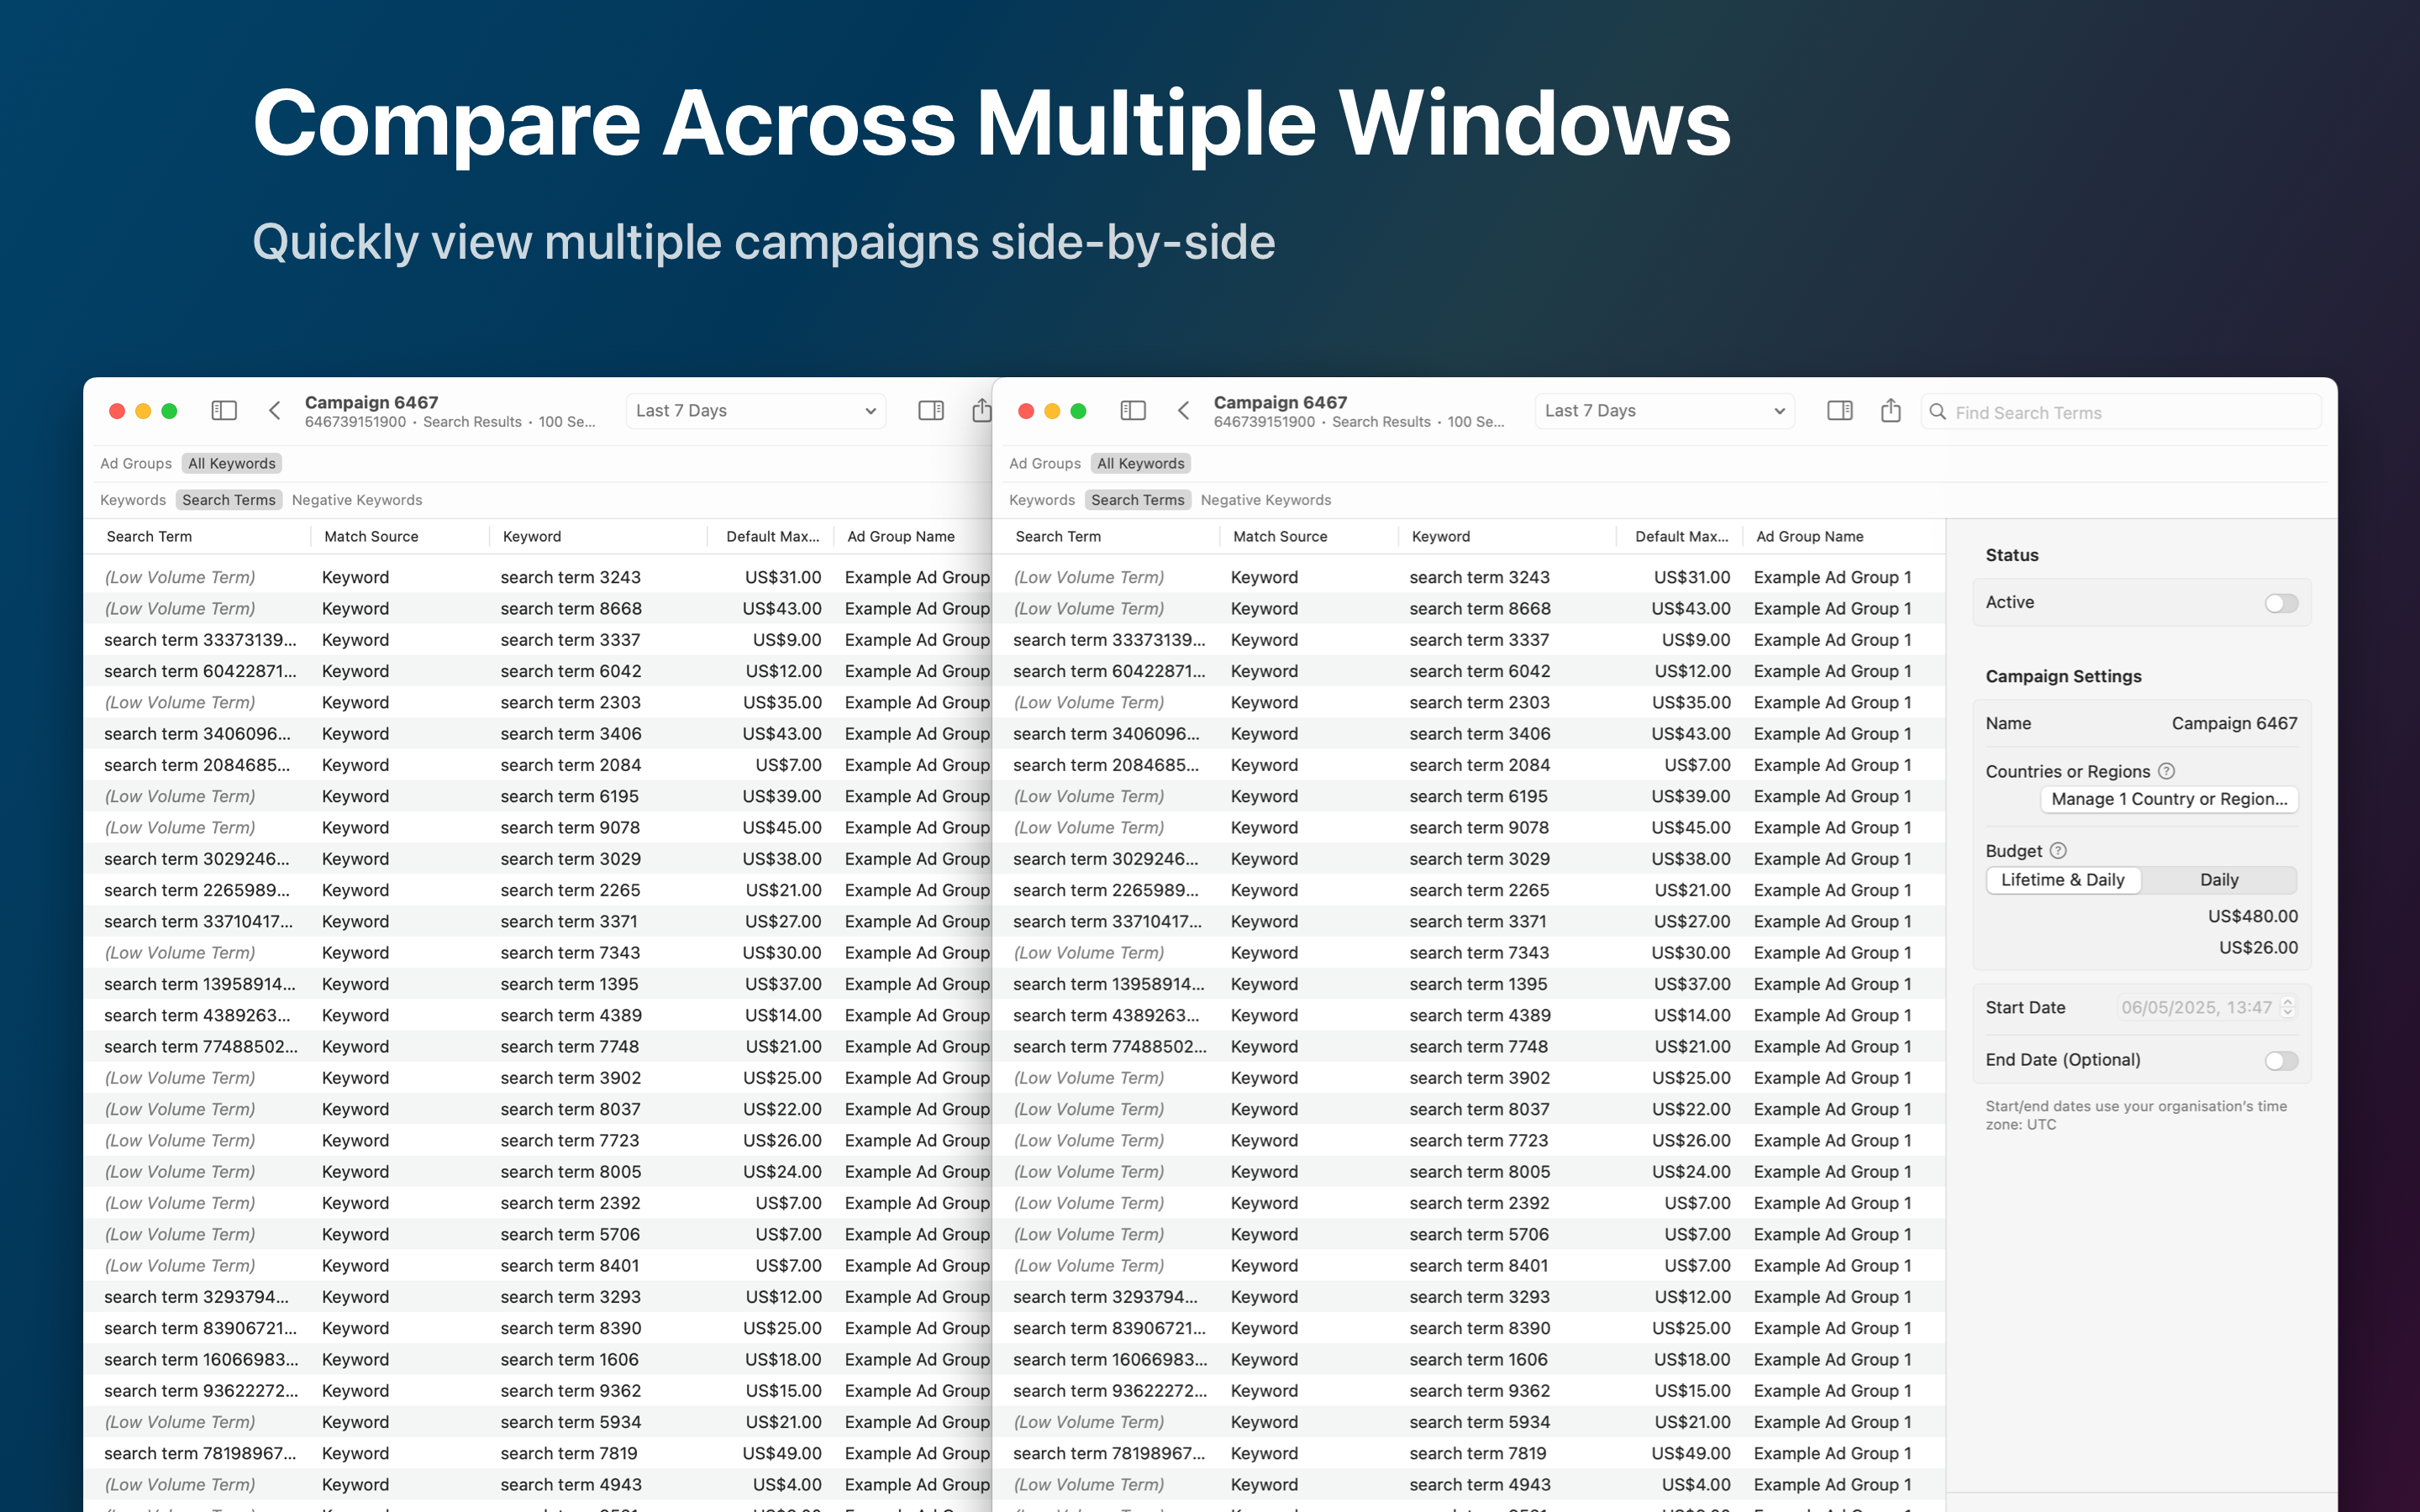The width and height of the screenshot is (2420, 1512).
Task: Select 'search term 8668' keyword in right window
Action: pos(1480,608)
